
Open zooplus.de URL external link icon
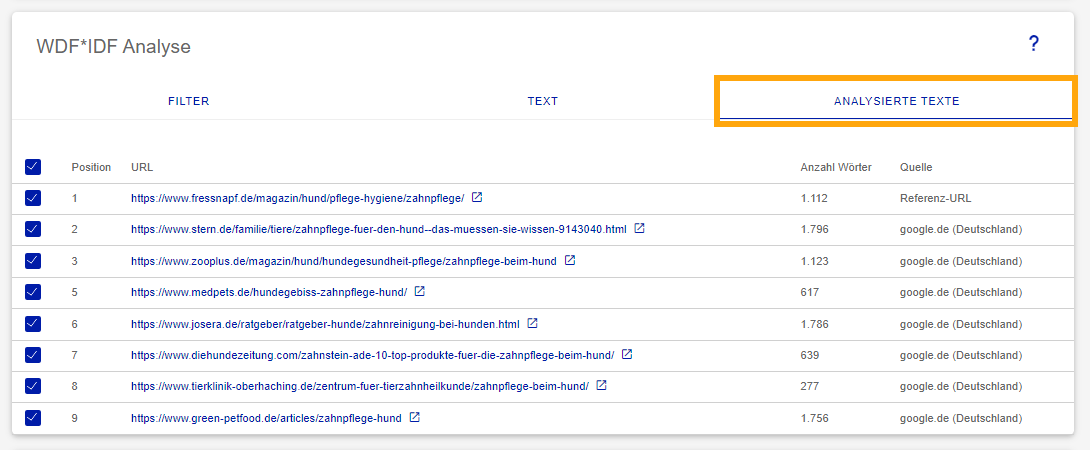coord(570,260)
